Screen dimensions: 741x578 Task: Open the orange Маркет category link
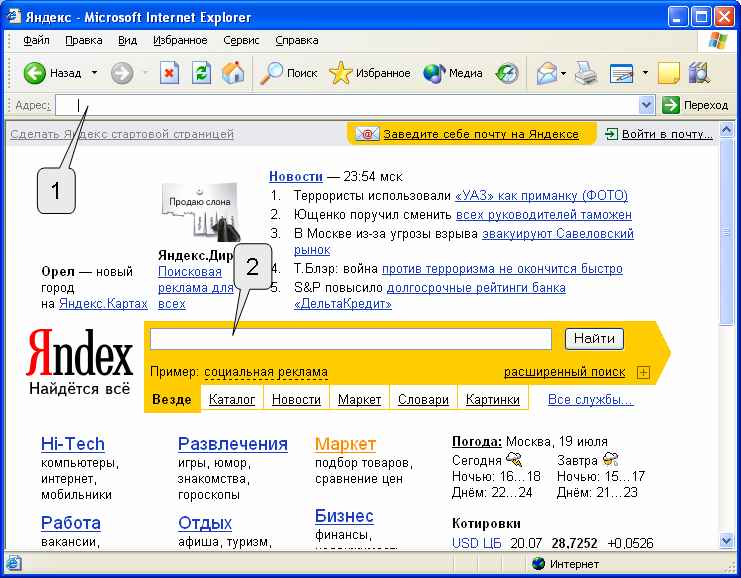pos(345,444)
